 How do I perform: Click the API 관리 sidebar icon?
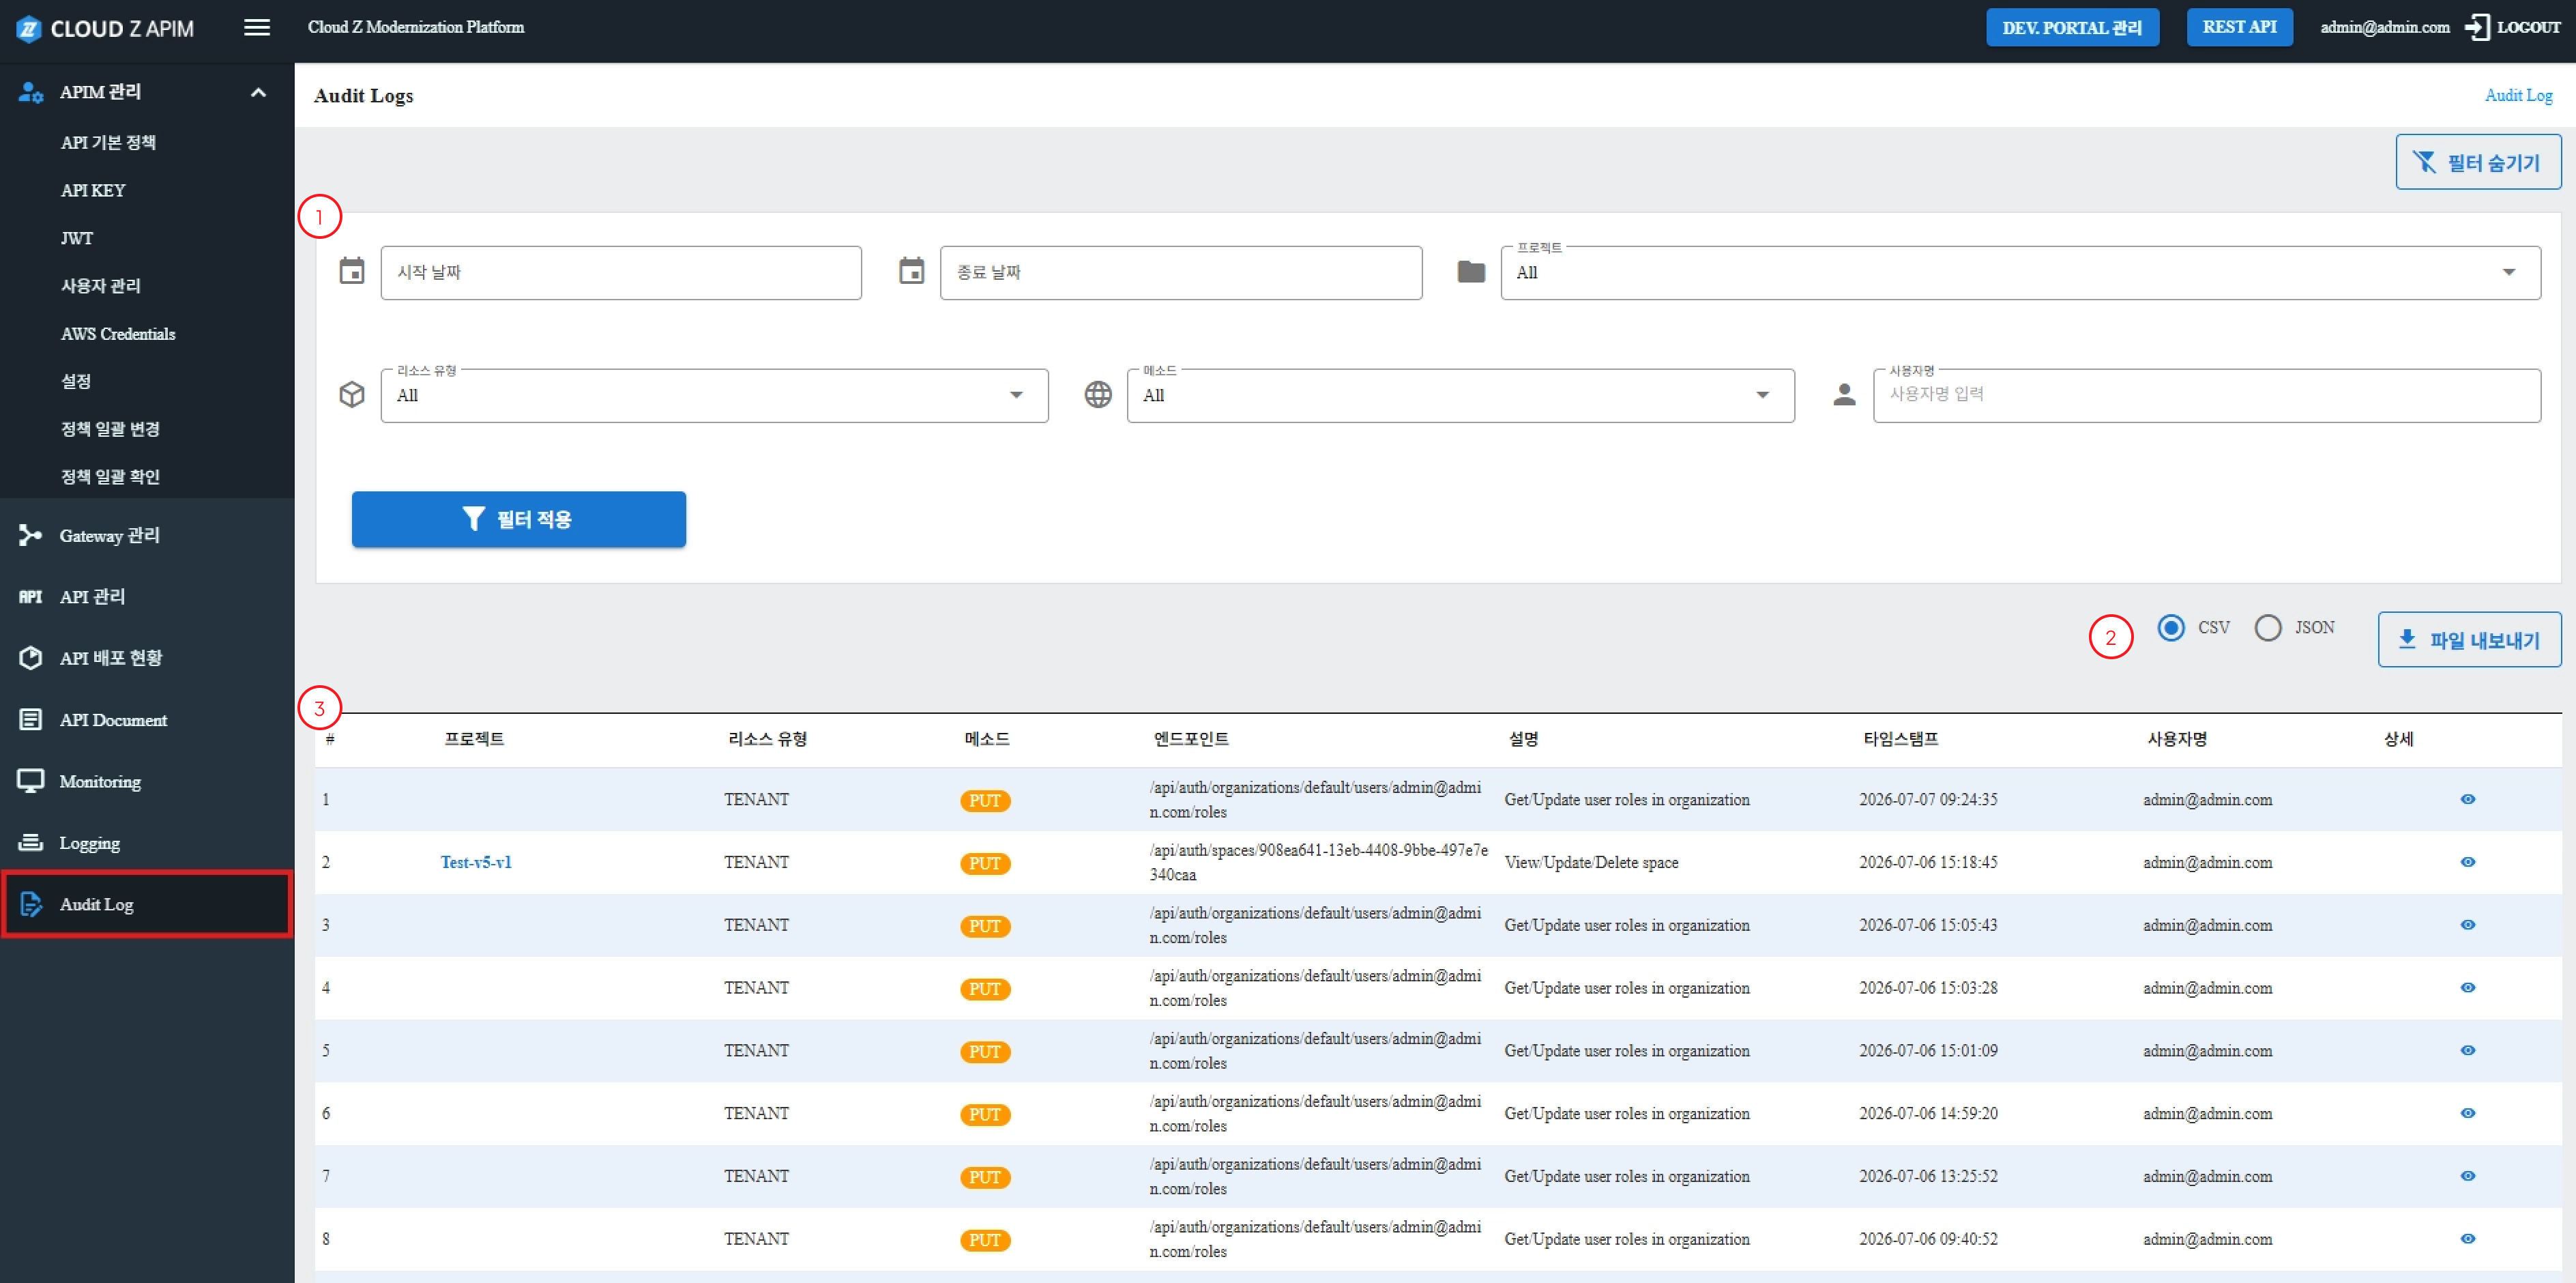click(x=30, y=597)
